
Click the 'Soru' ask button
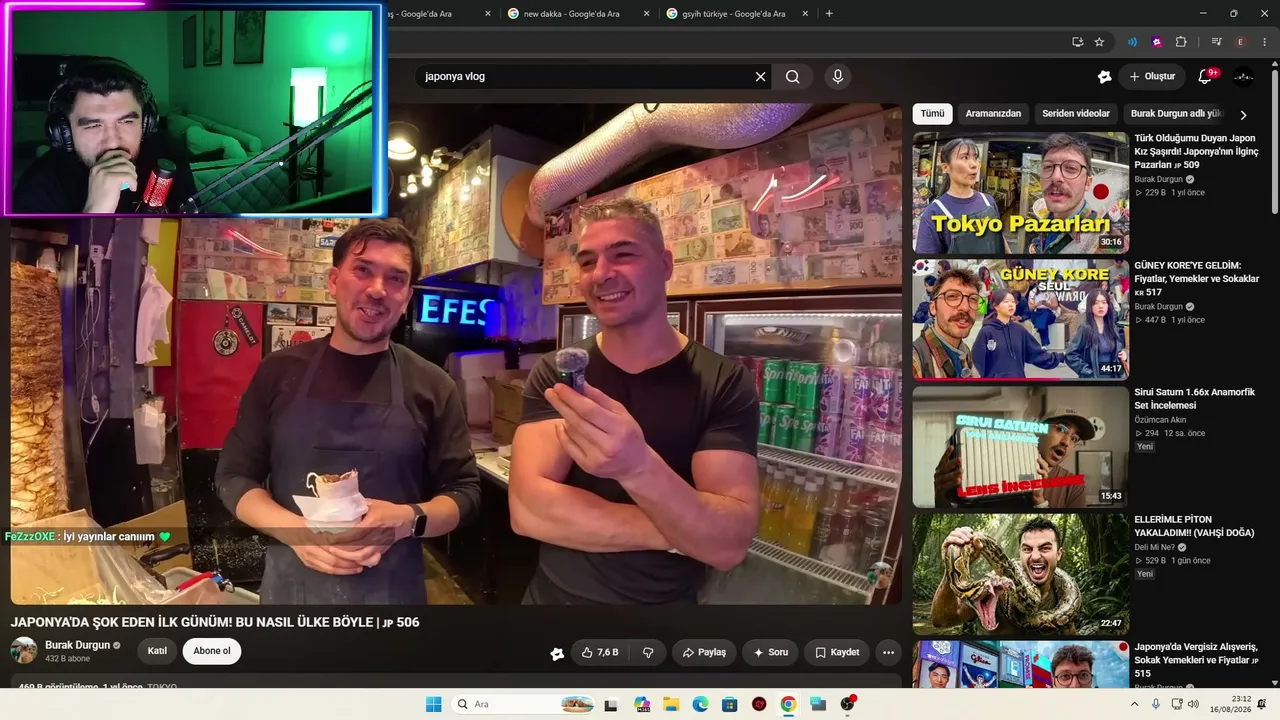tap(770, 652)
